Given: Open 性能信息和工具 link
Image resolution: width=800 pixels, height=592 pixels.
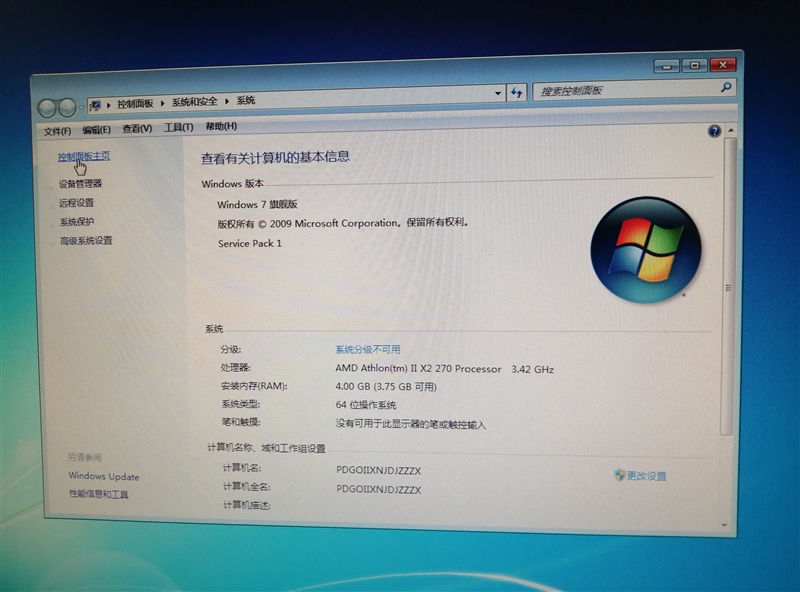Looking at the screenshot, I should 98,494.
